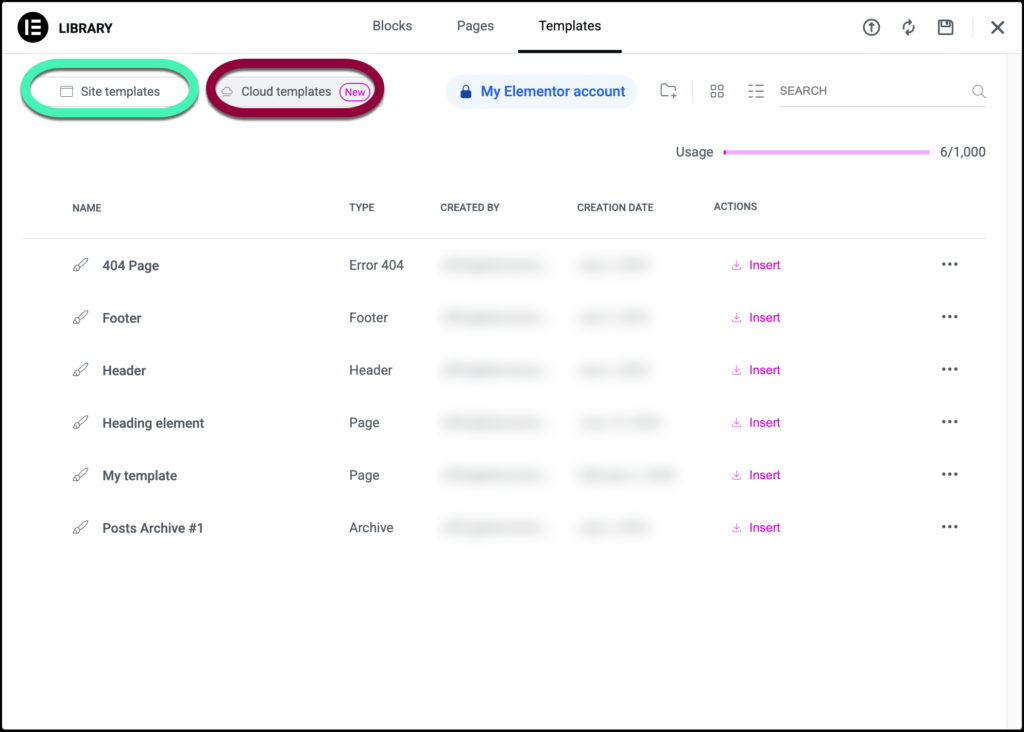Click the new folder icon
The width and height of the screenshot is (1024, 732).
pos(669,91)
